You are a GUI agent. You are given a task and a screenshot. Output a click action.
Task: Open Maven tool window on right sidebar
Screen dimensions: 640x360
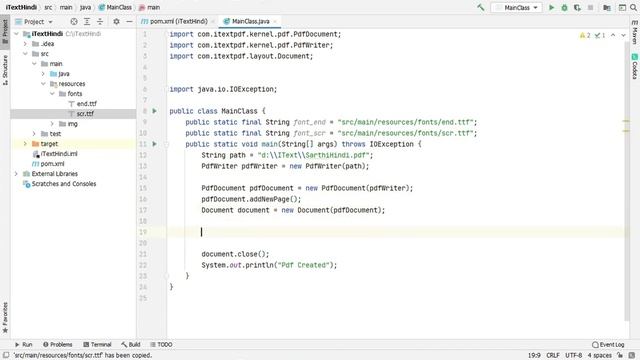point(635,33)
